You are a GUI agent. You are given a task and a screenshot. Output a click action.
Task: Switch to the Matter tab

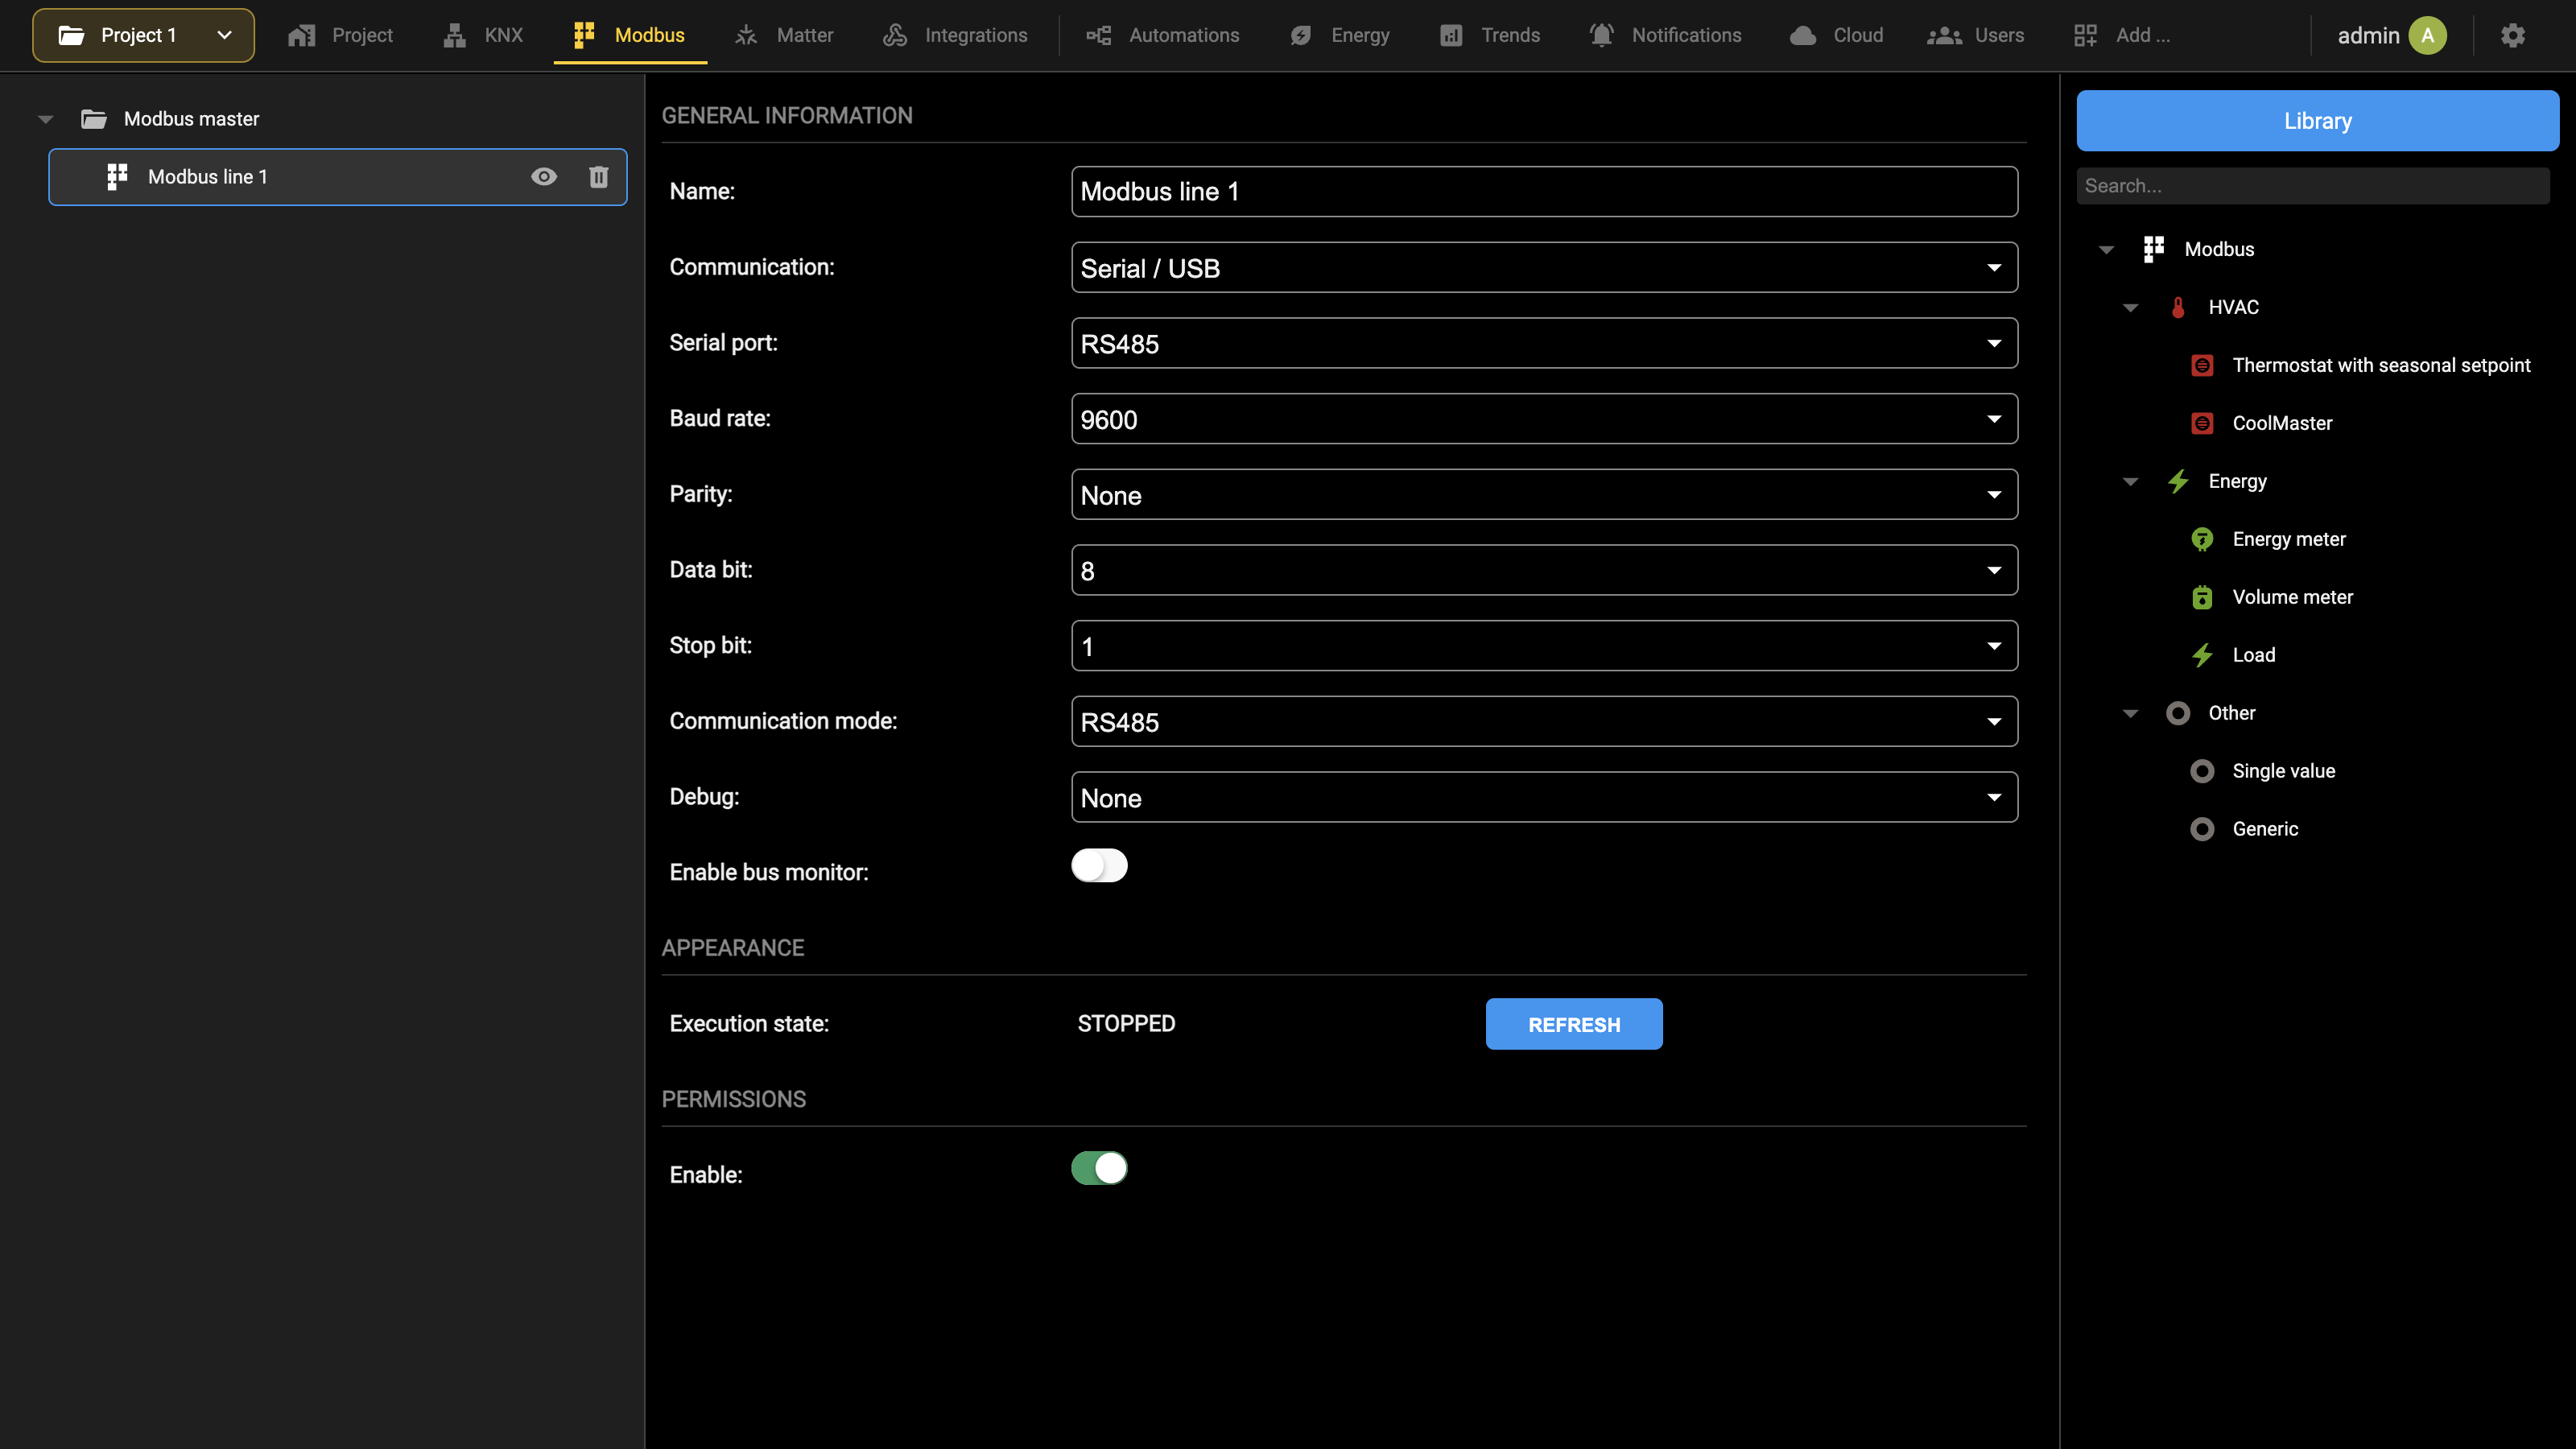coord(784,35)
